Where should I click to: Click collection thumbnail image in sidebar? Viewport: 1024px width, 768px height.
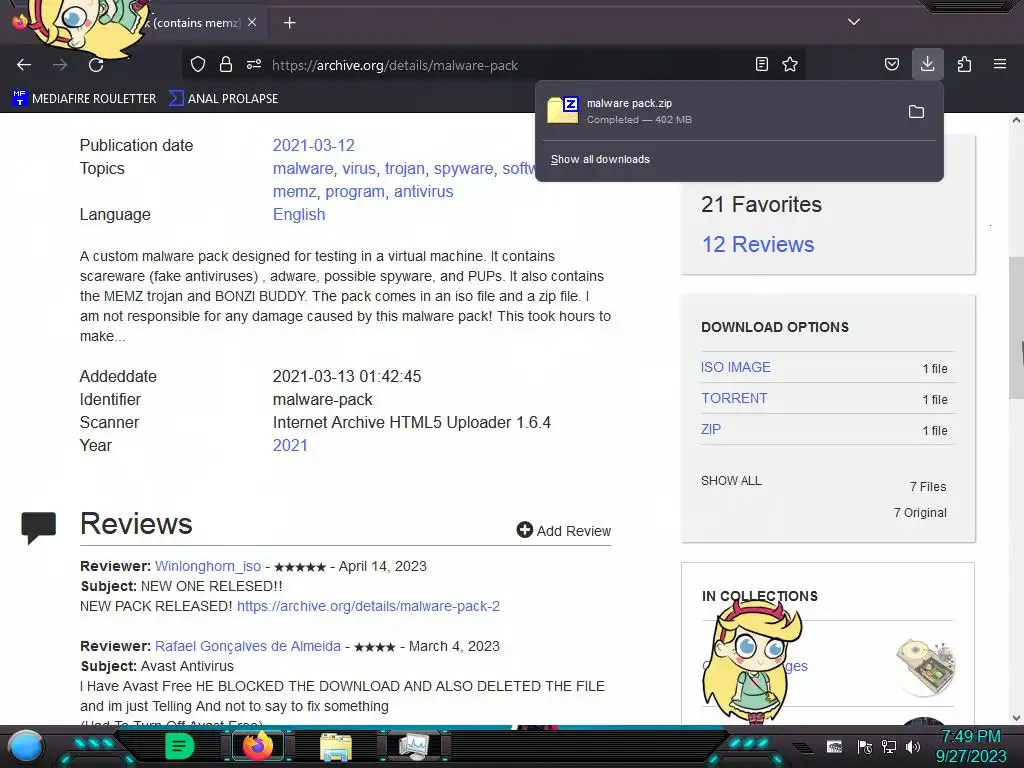[x=925, y=665]
